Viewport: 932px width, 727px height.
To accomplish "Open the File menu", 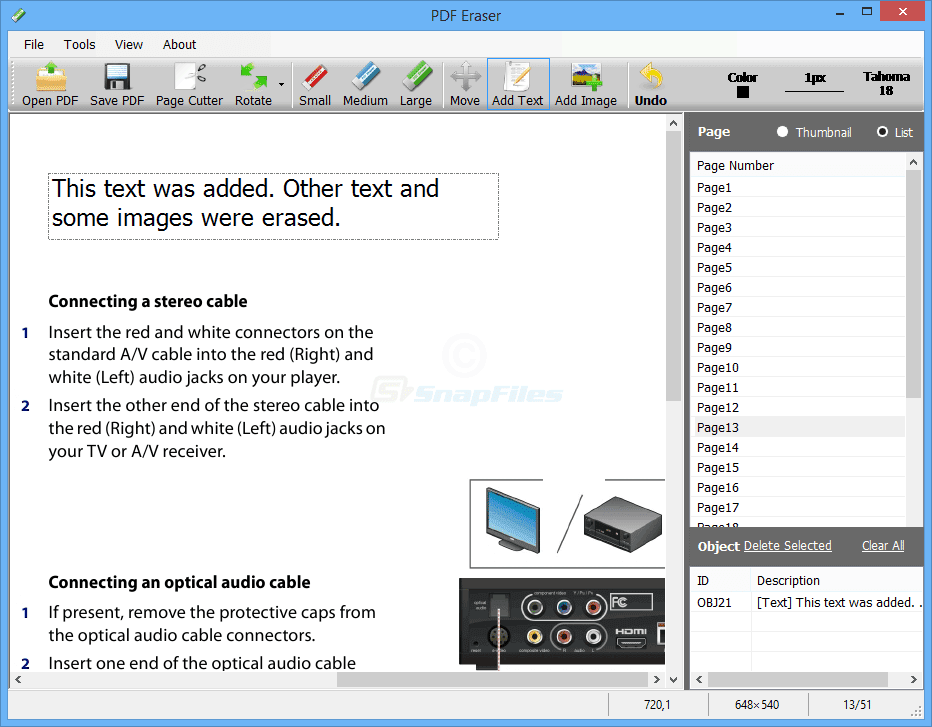I will point(34,45).
